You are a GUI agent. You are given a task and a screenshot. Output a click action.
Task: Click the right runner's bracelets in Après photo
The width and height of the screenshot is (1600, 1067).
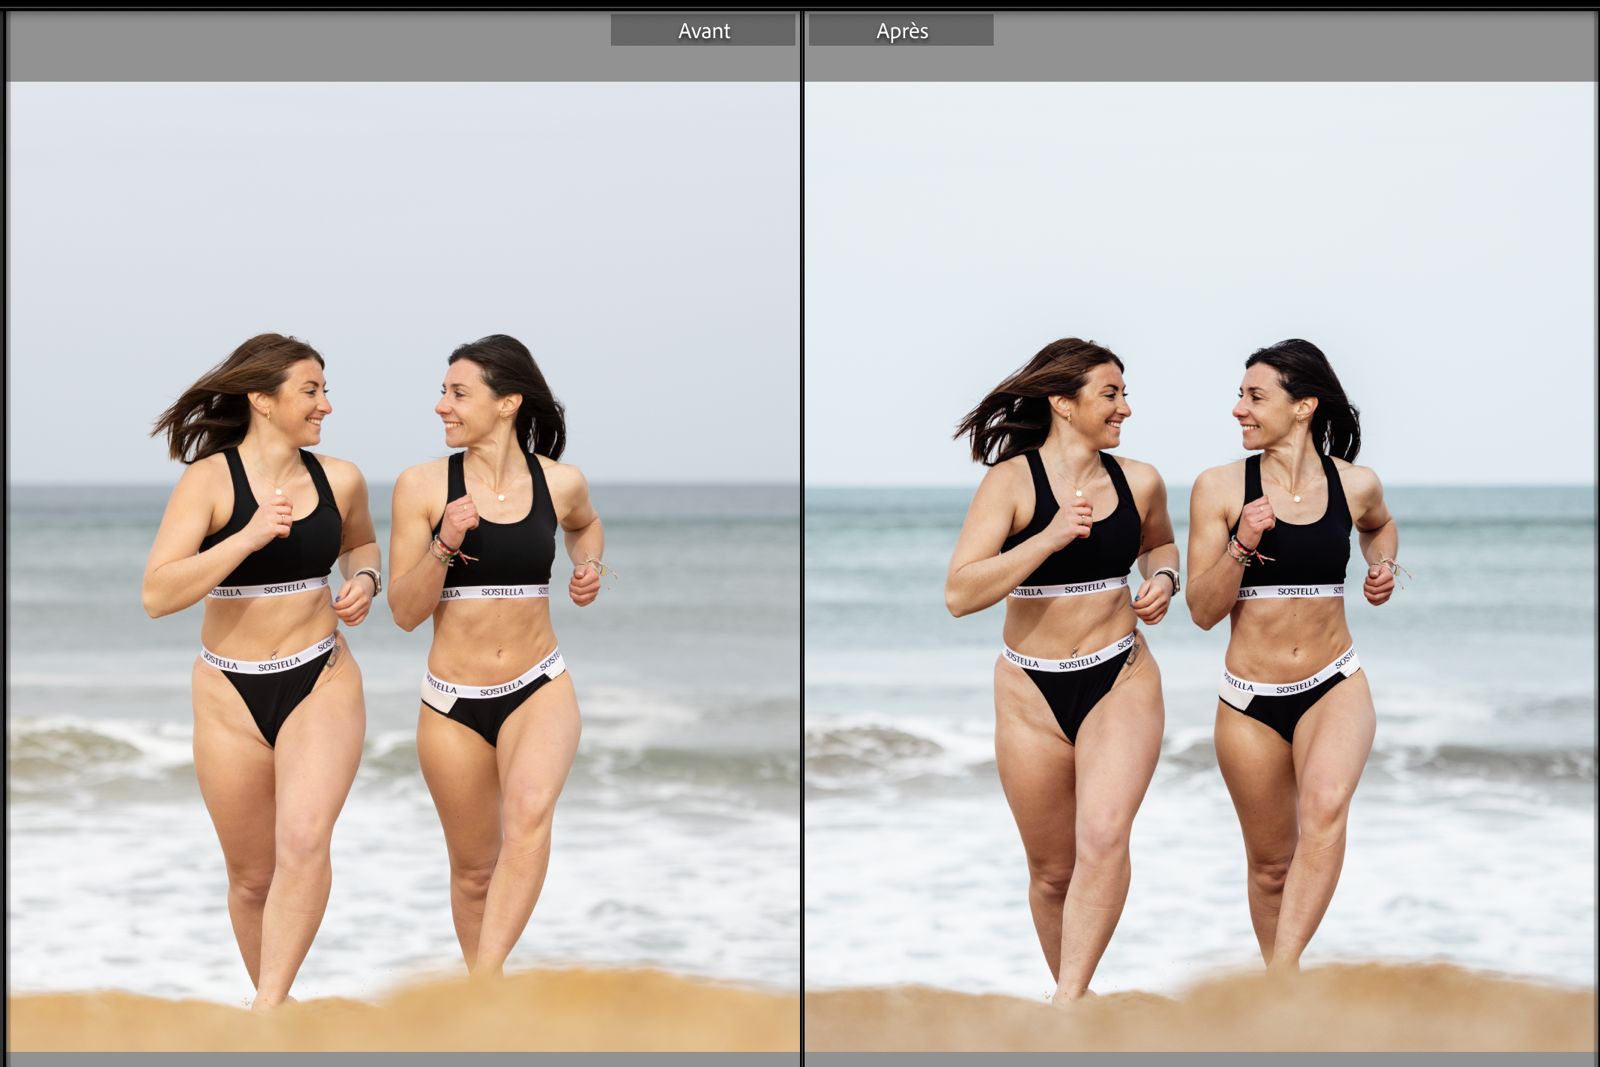[1242, 551]
